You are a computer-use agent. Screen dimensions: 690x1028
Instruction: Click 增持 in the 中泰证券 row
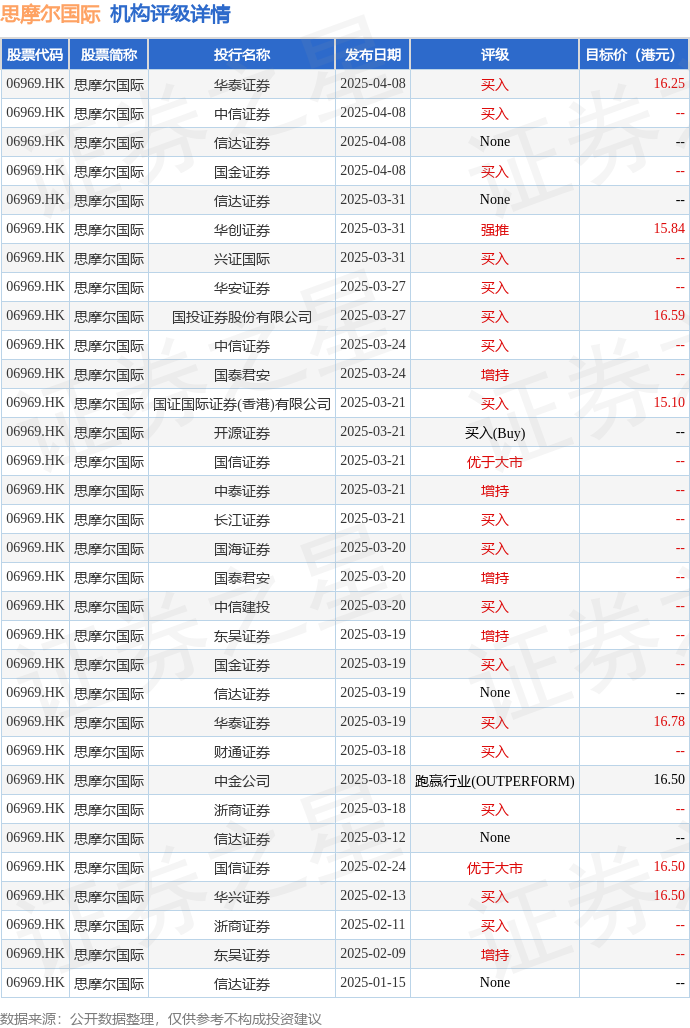coord(495,490)
